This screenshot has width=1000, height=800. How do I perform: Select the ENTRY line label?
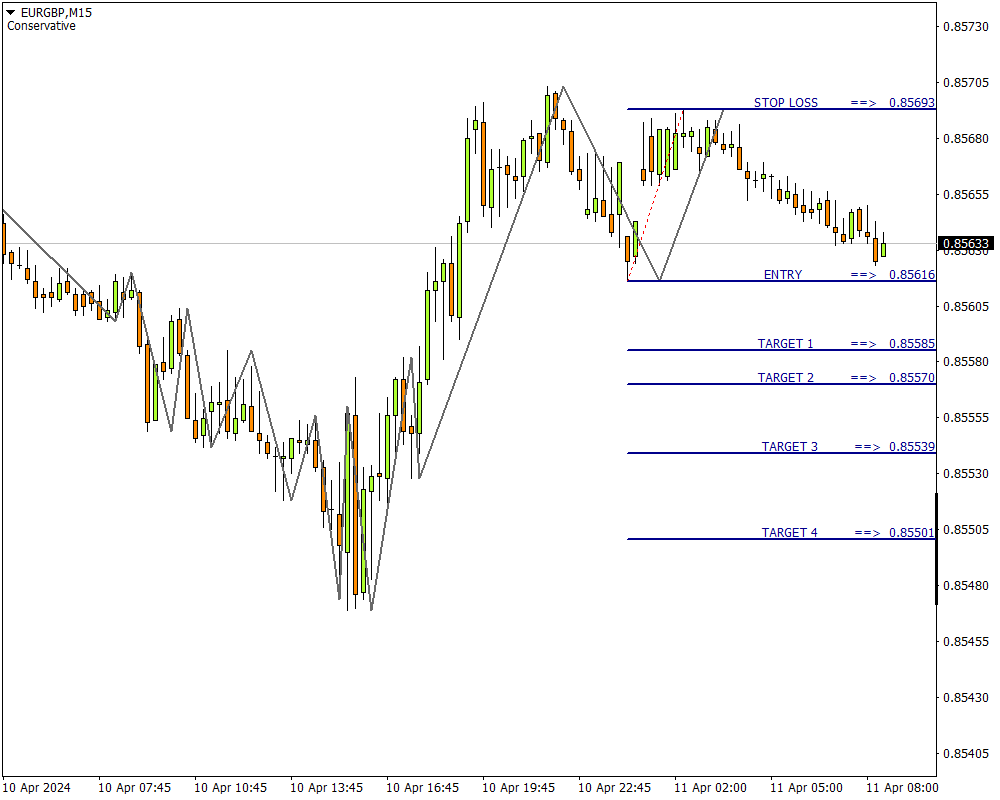[782, 275]
